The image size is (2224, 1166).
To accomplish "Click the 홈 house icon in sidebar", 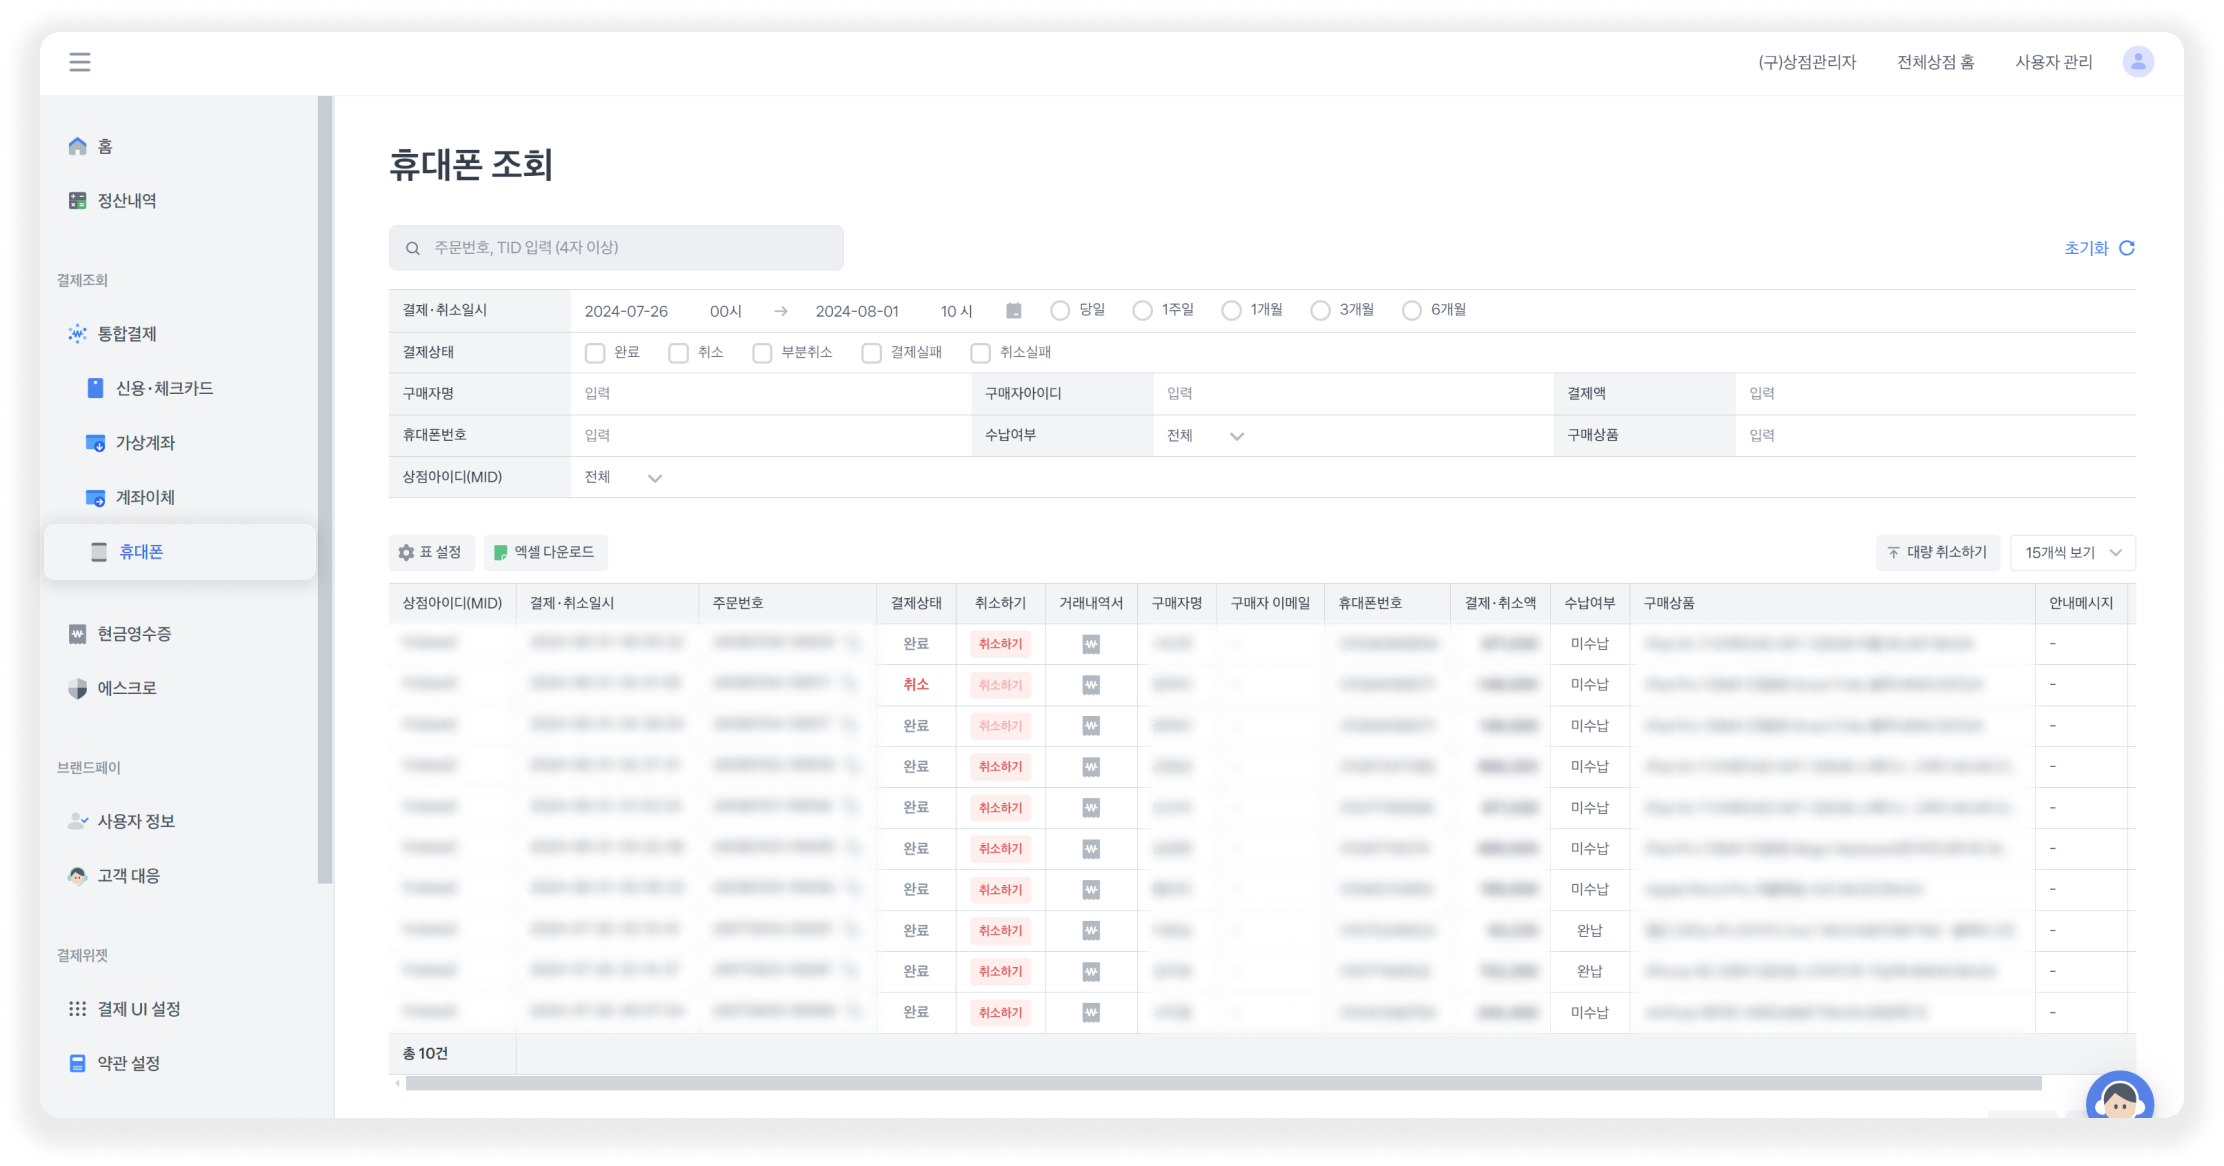I will point(77,147).
